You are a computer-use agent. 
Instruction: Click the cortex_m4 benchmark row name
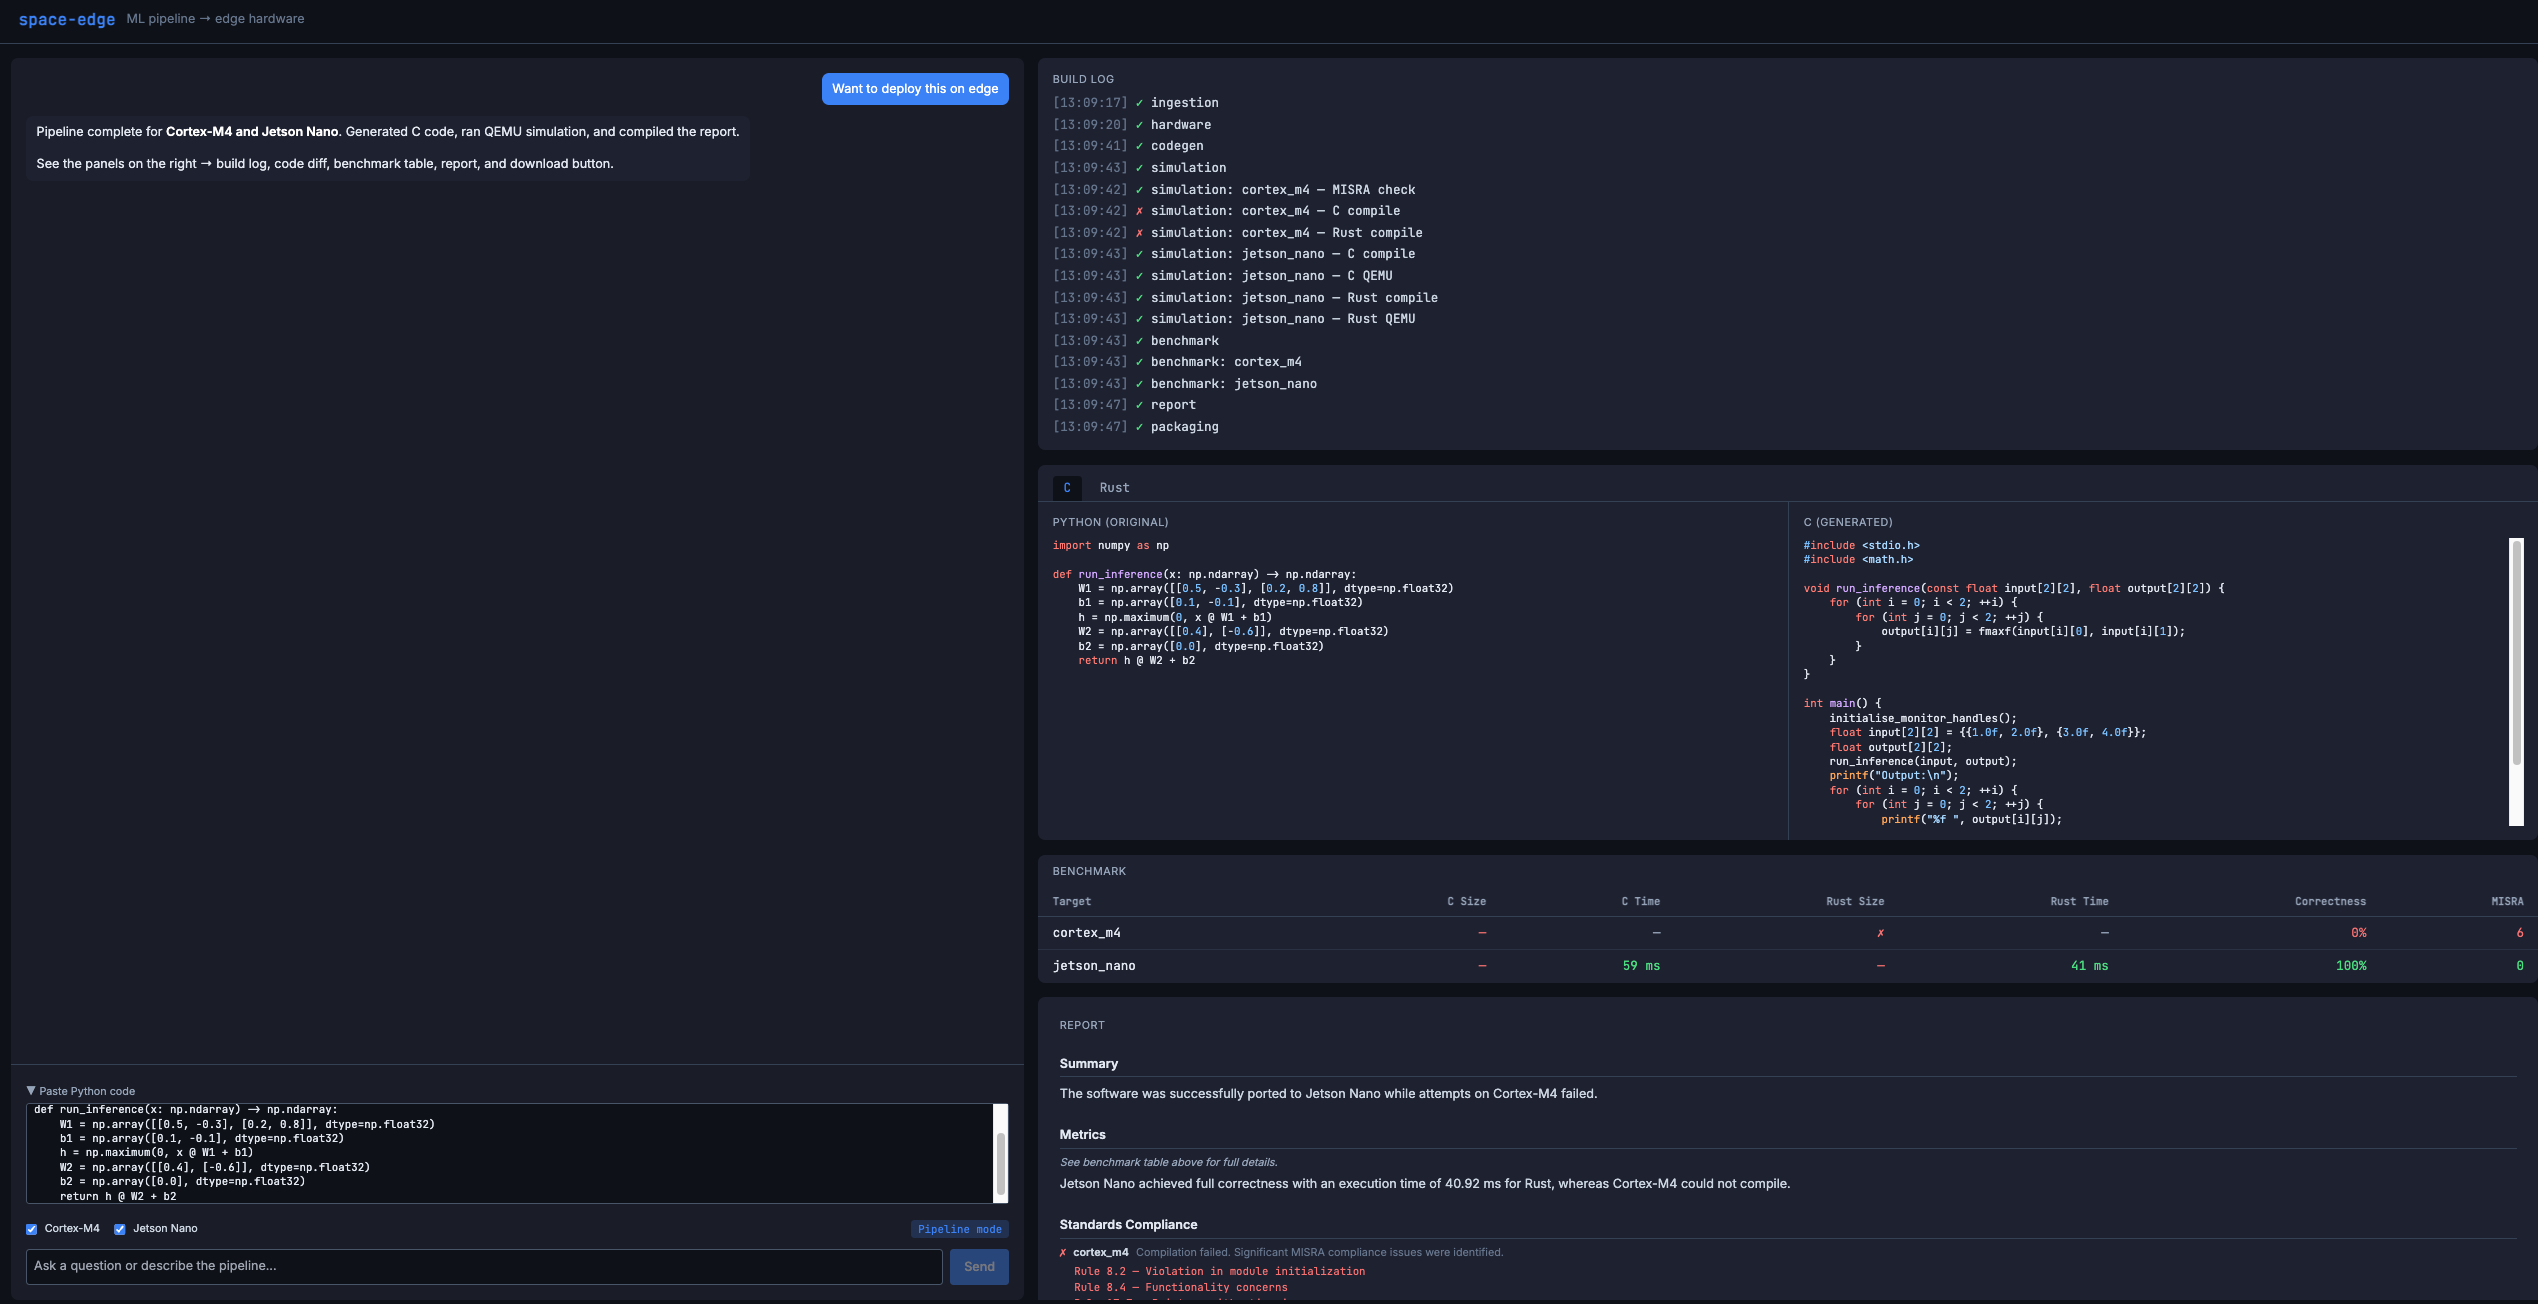(x=1086, y=933)
